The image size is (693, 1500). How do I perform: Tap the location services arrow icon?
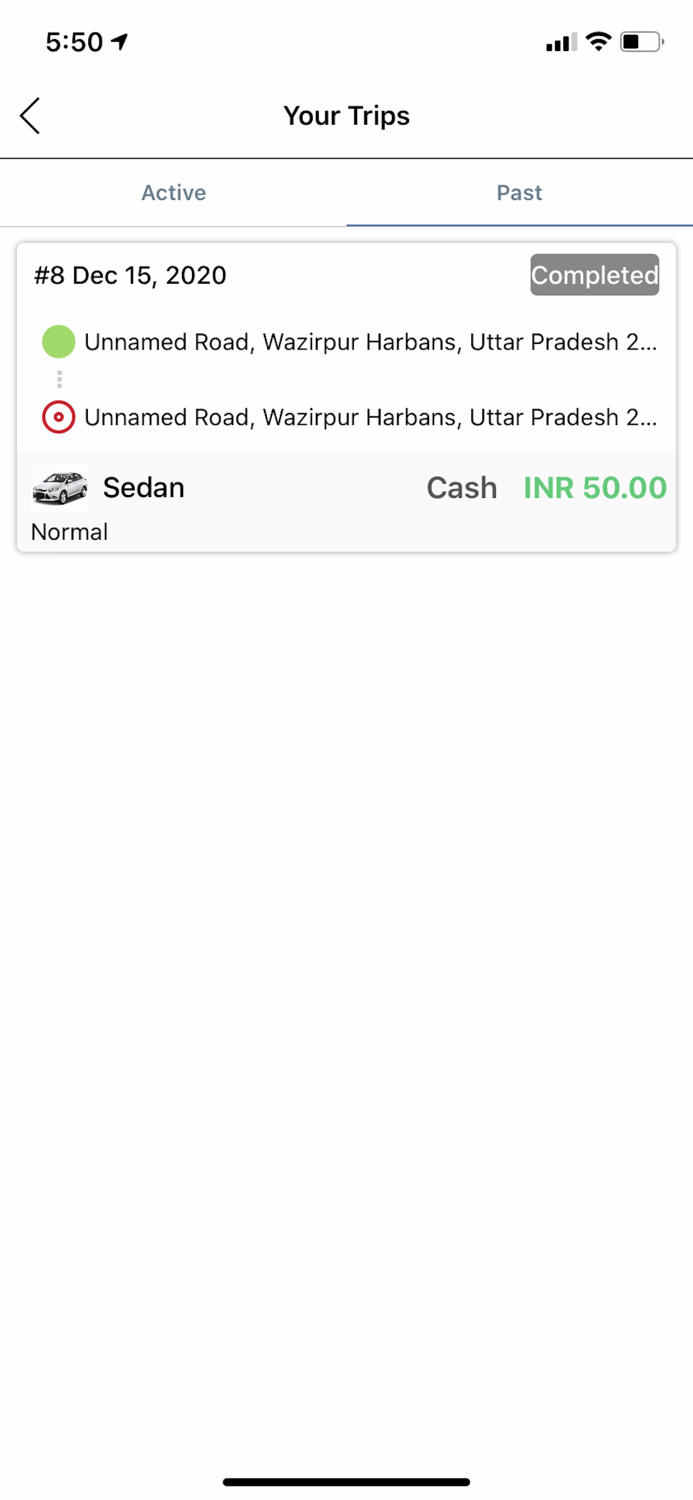pyautogui.click(x=120, y=42)
